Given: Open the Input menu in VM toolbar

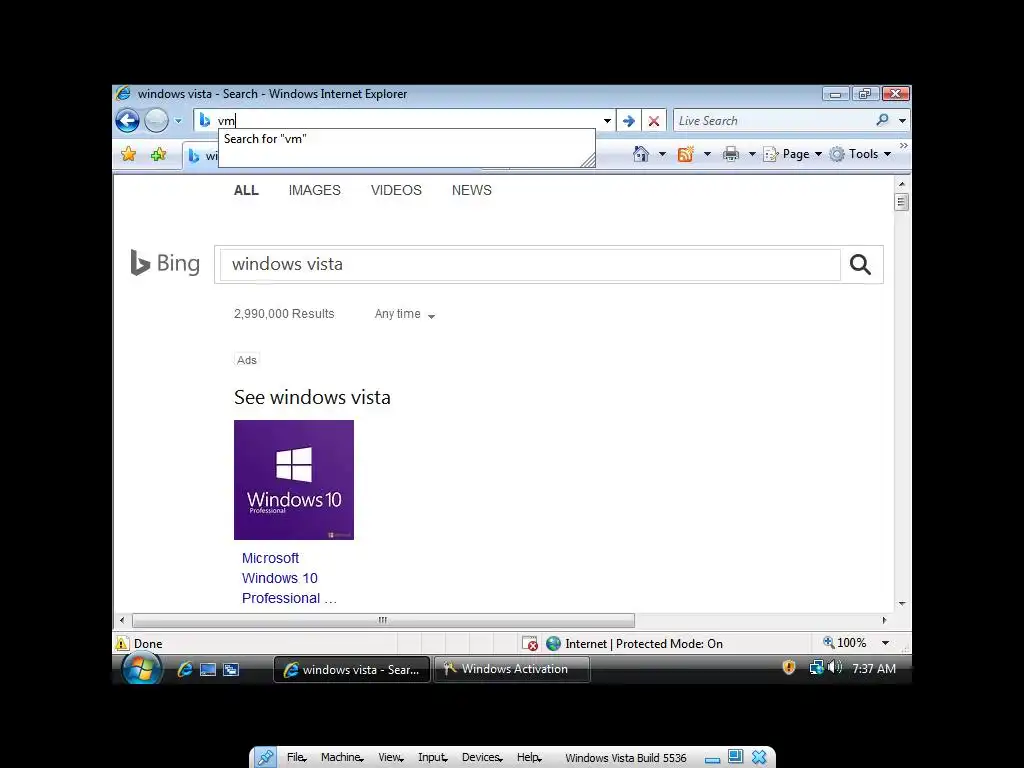Looking at the screenshot, I should [432, 758].
